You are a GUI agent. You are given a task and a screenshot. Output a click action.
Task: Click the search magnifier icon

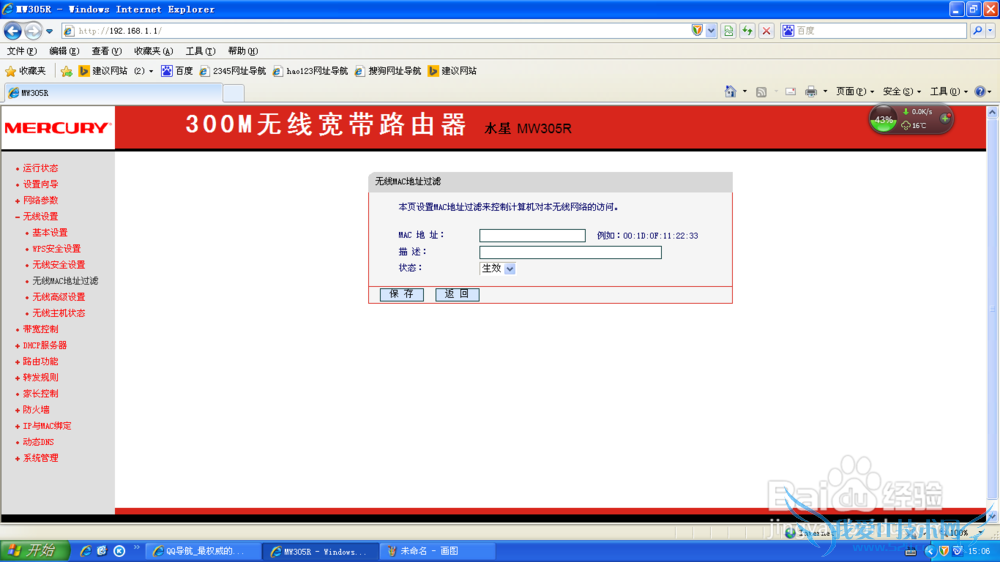977,31
